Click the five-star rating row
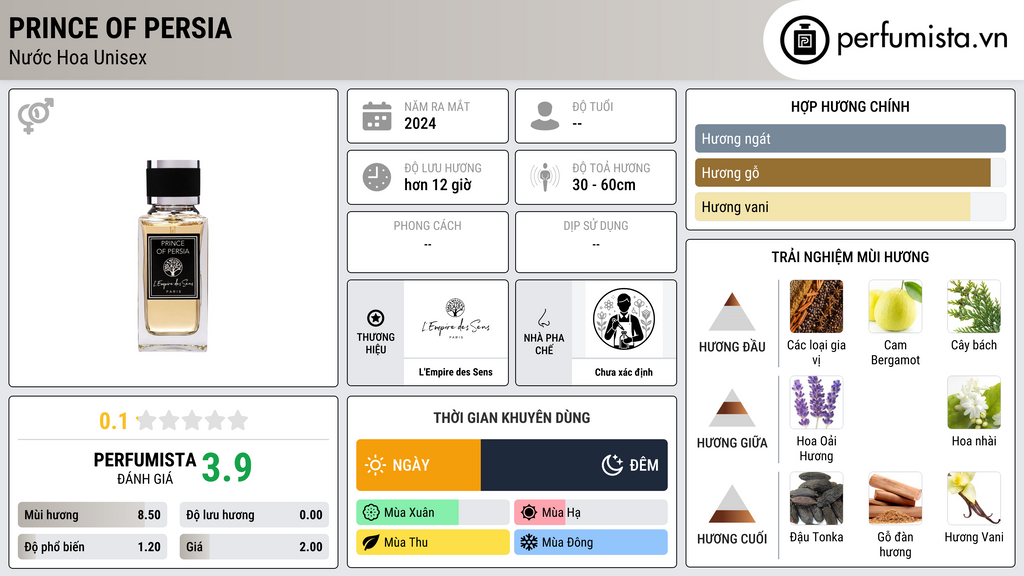Viewport: 1024px width, 576px height. 193,420
